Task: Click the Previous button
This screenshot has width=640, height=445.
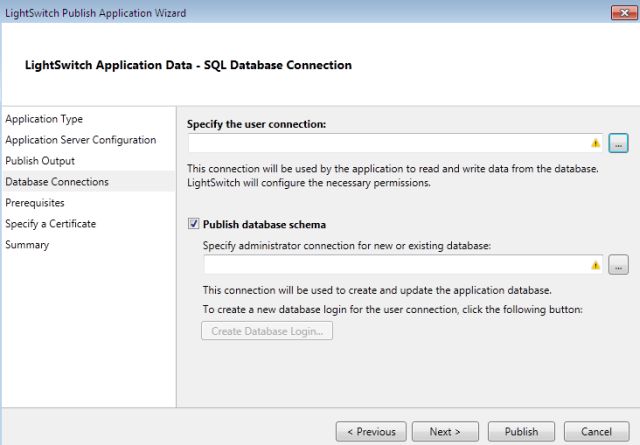Action: tap(371, 432)
